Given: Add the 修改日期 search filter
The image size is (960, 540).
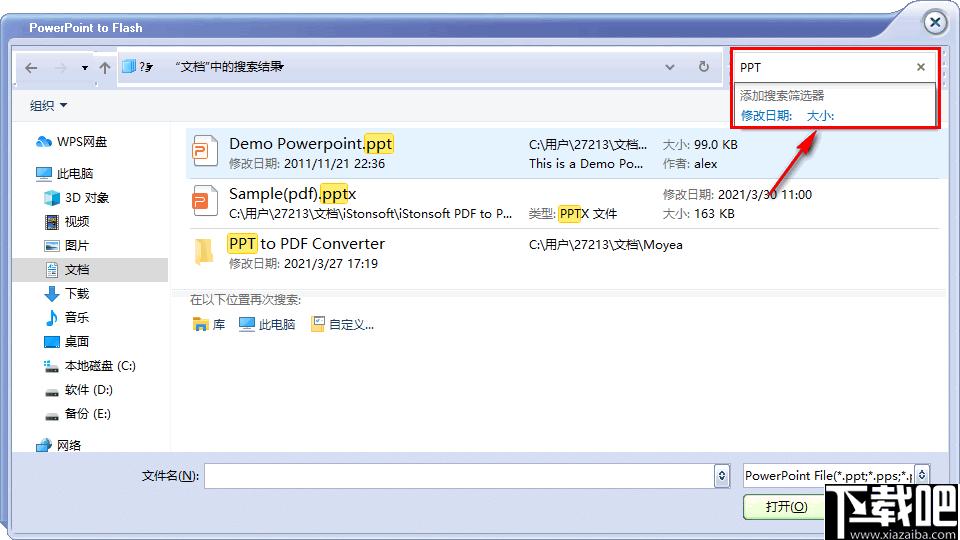Looking at the screenshot, I should click(x=767, y=115).
